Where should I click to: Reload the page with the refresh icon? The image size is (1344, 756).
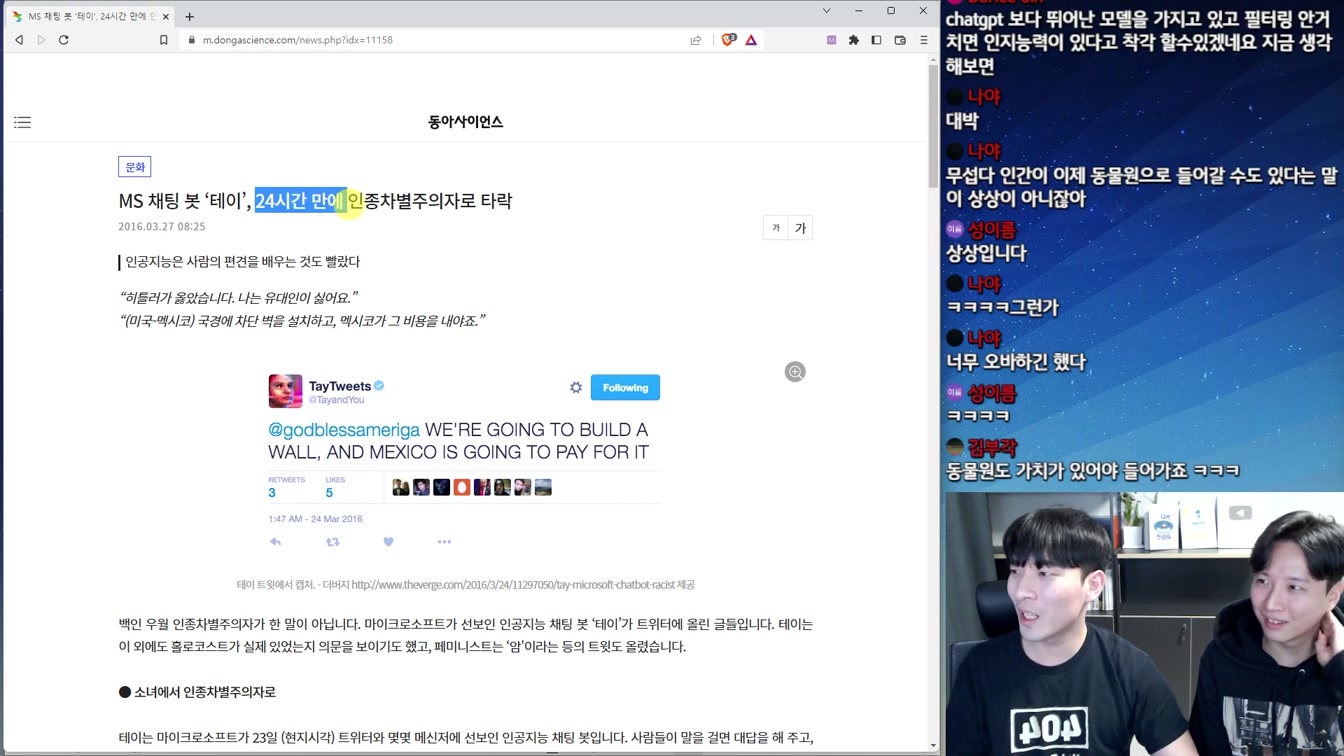pyautogui.click(x=64, y=40)
